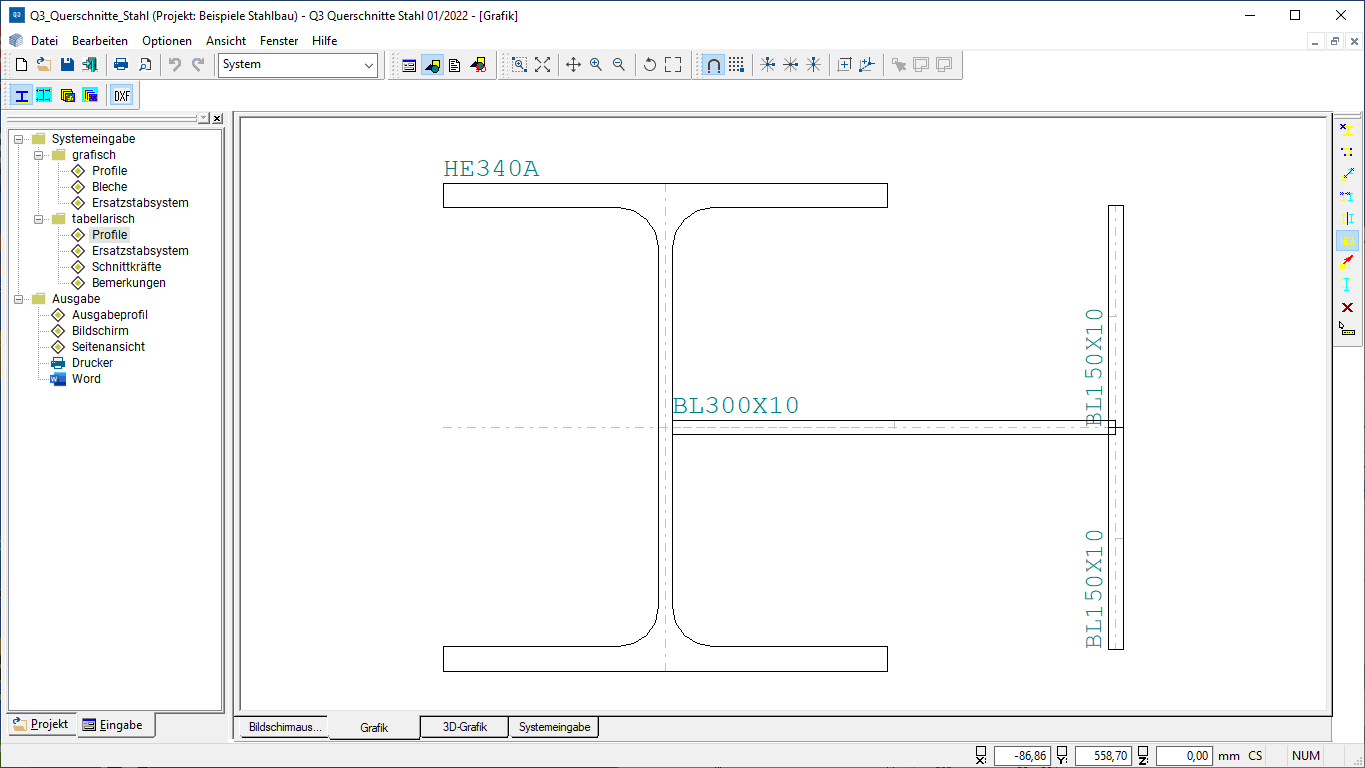
Task: Click the rotate view icon
Action: tap(650, 64)
